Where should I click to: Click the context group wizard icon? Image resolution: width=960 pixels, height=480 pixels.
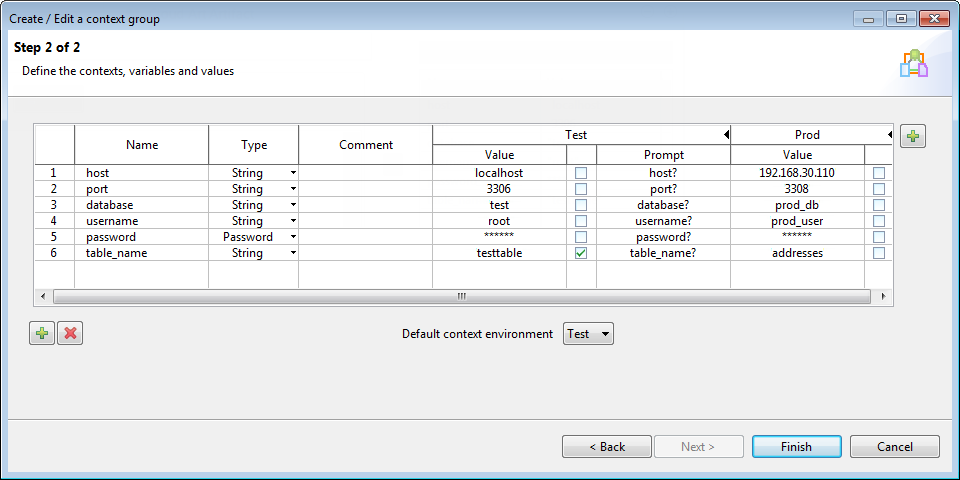[x=913, y=64]
